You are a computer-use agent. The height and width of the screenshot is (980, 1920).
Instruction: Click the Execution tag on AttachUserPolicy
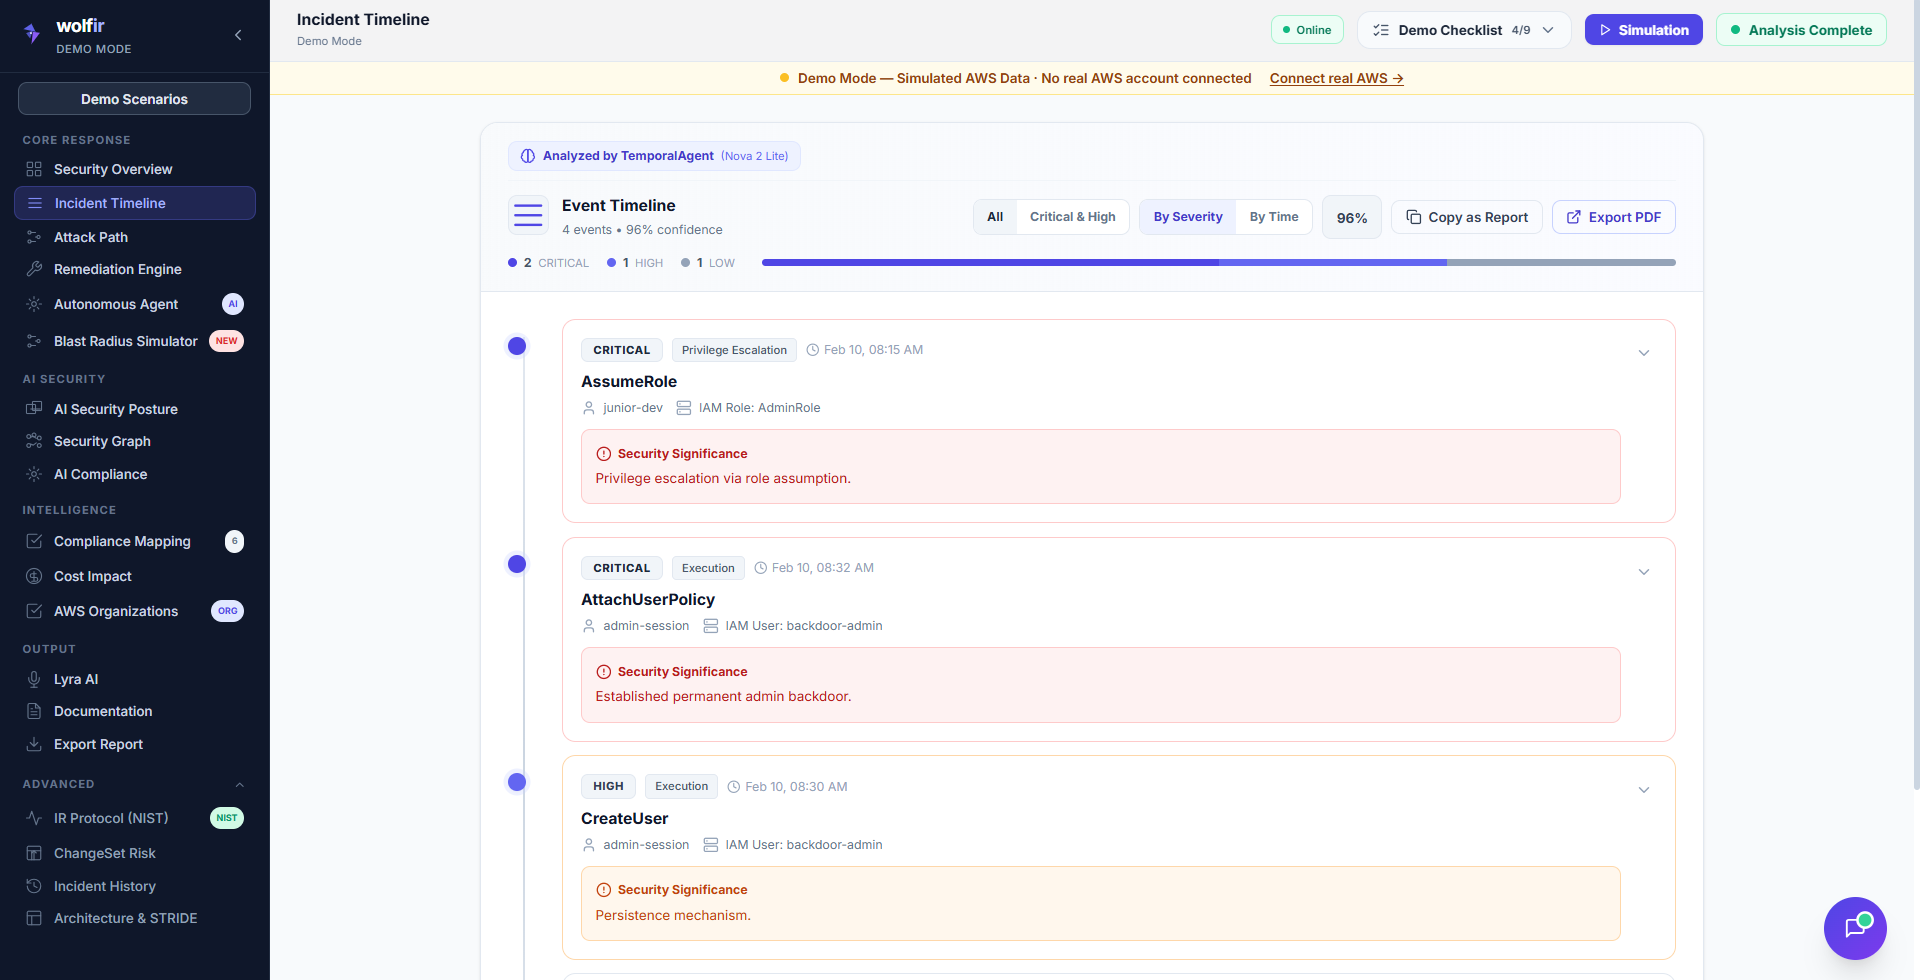(708, 568)
